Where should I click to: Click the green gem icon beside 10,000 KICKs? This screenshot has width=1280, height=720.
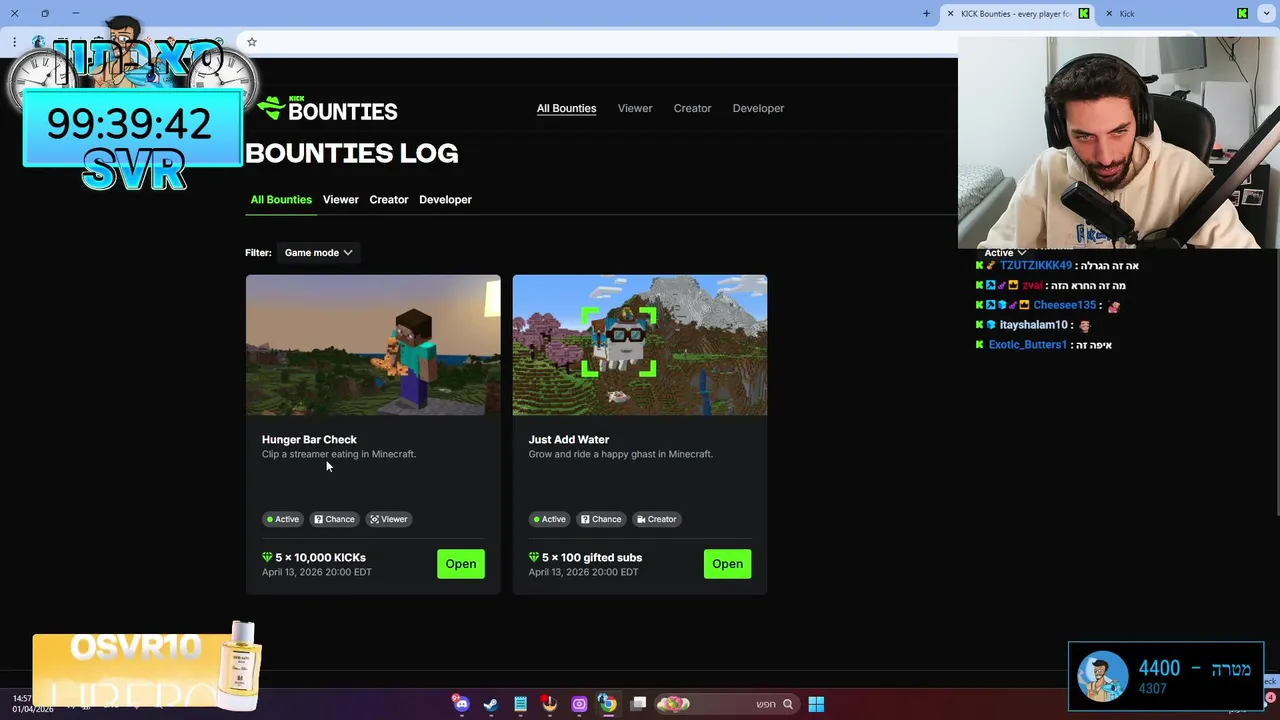point(267,557)
